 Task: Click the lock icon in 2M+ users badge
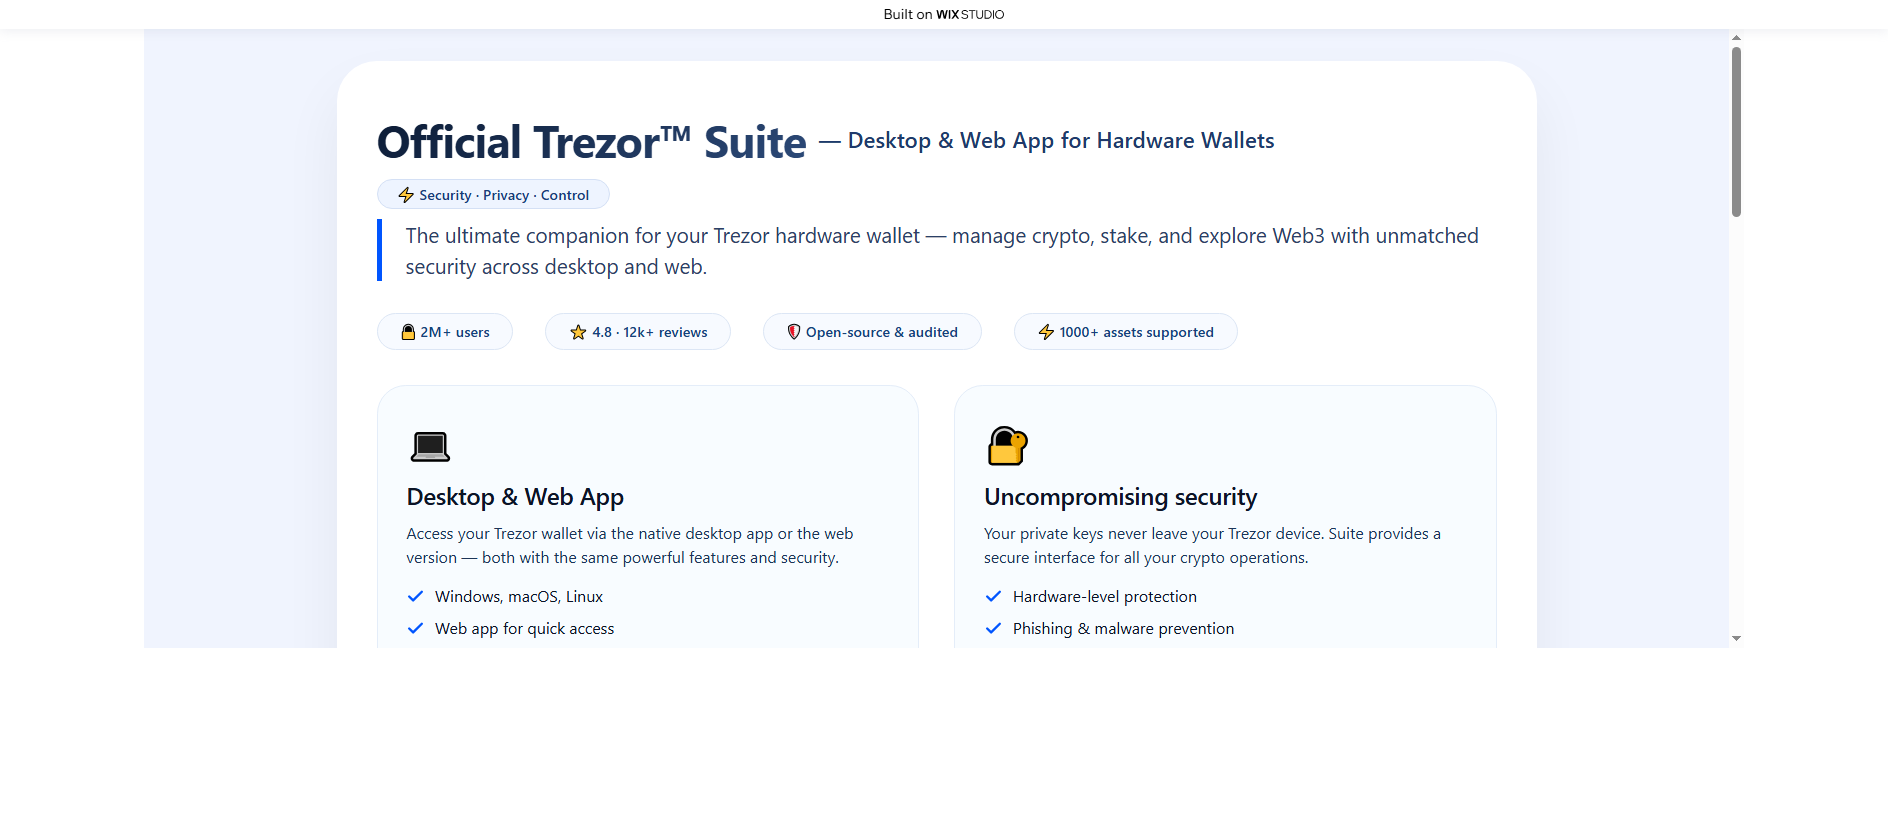pos(408,332)
